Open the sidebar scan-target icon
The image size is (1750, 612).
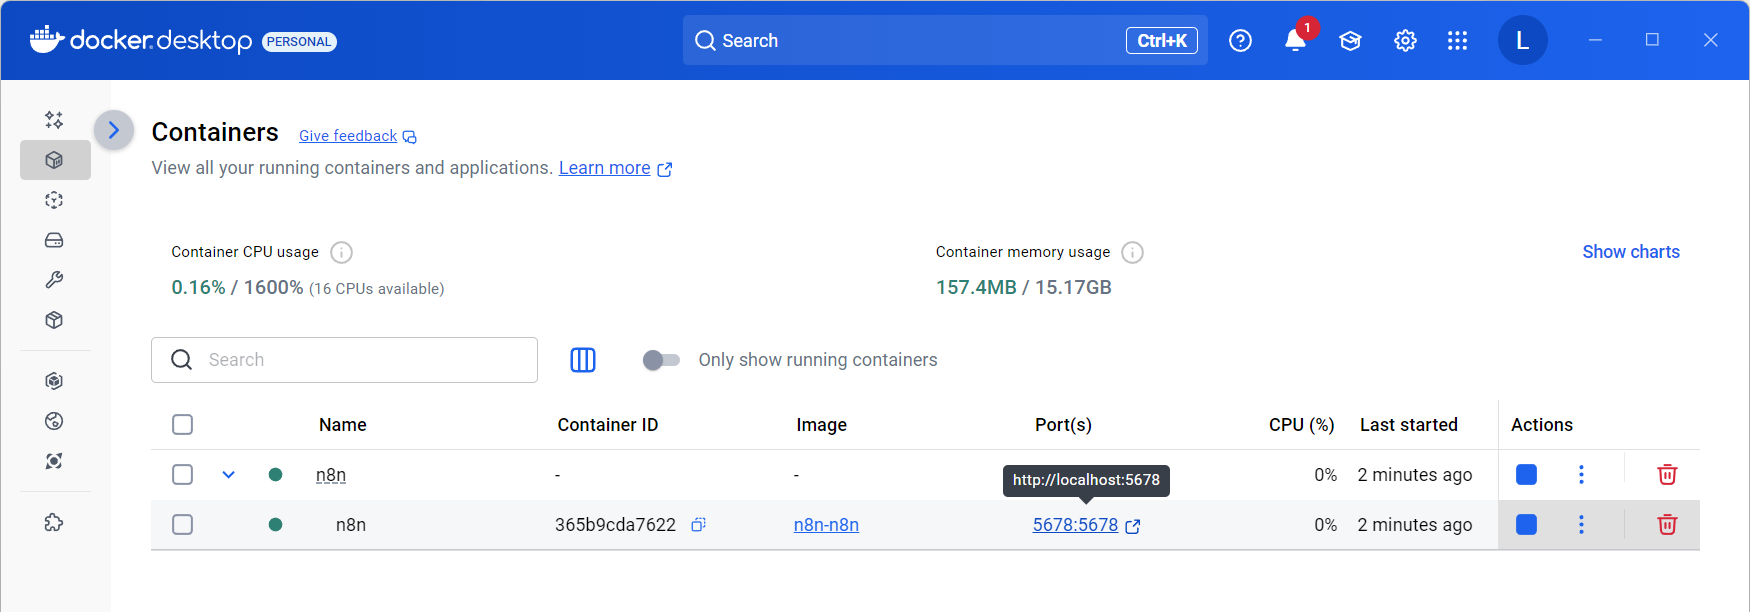click(x=54, y=461)
